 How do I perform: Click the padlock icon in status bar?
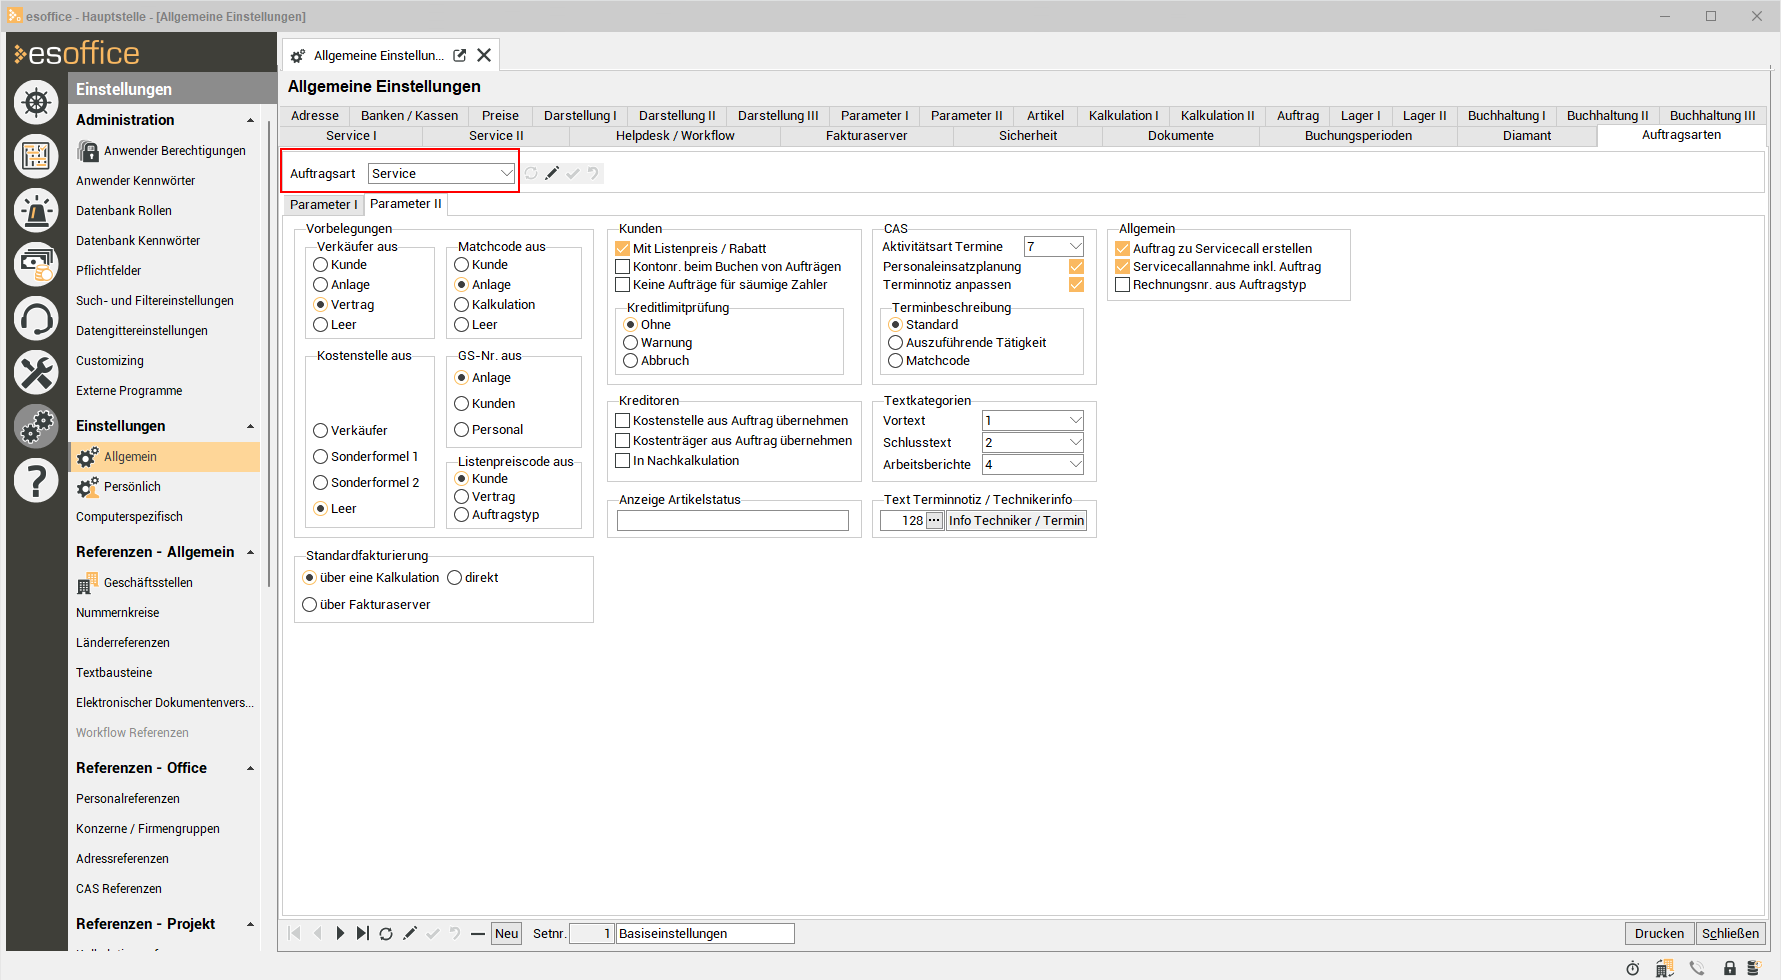pos(1730,968)
